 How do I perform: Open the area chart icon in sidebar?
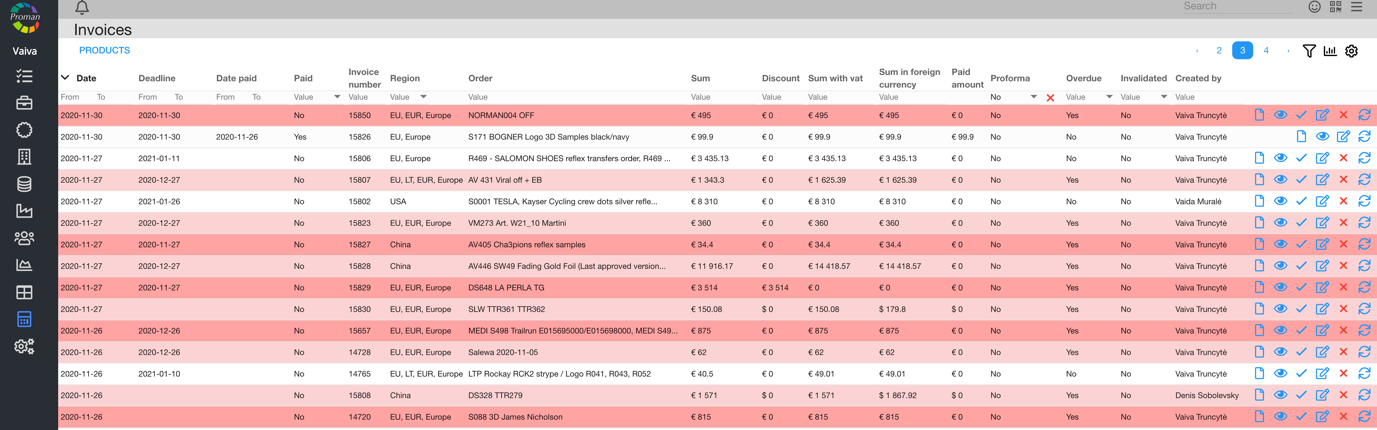24,265
